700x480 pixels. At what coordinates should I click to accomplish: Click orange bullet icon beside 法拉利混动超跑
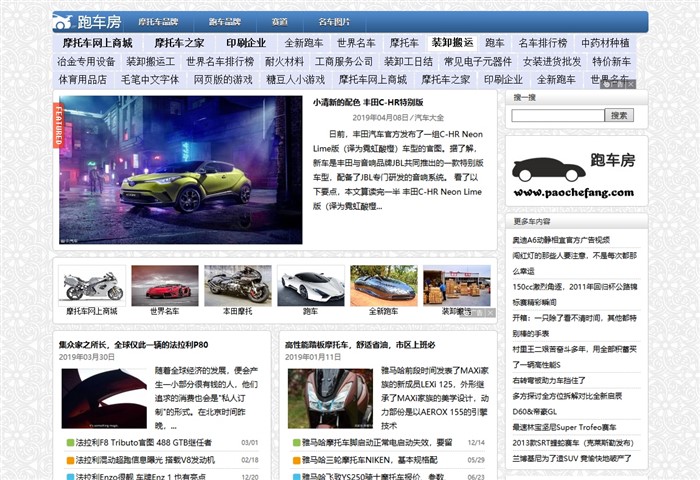pyautogui.click(x=70, y=460)
